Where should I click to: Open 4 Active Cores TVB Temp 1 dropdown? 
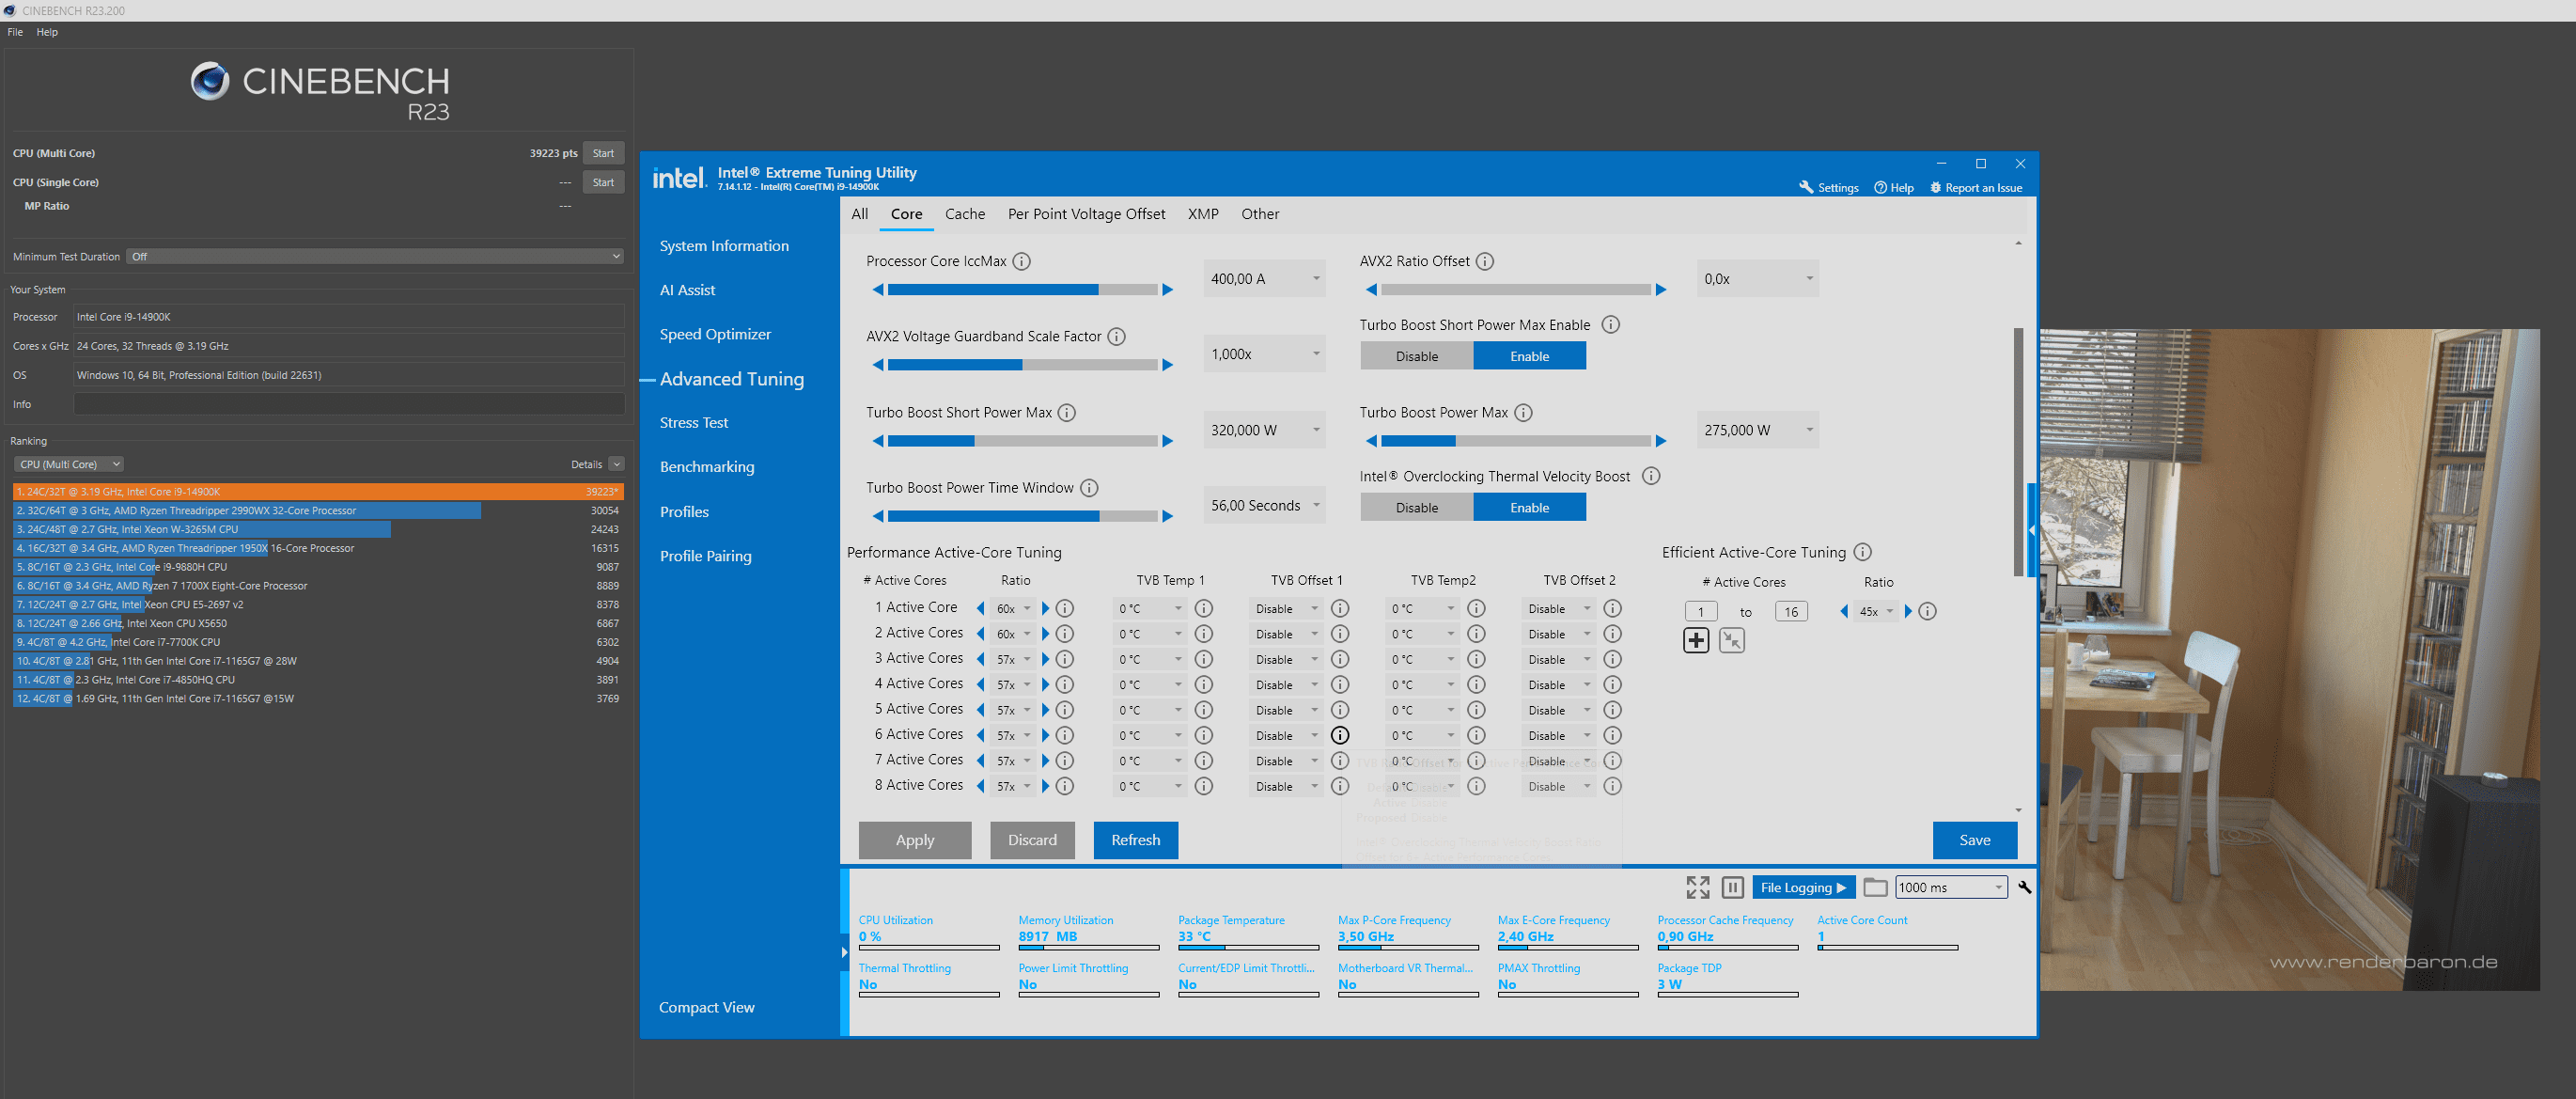(1150, 685)
